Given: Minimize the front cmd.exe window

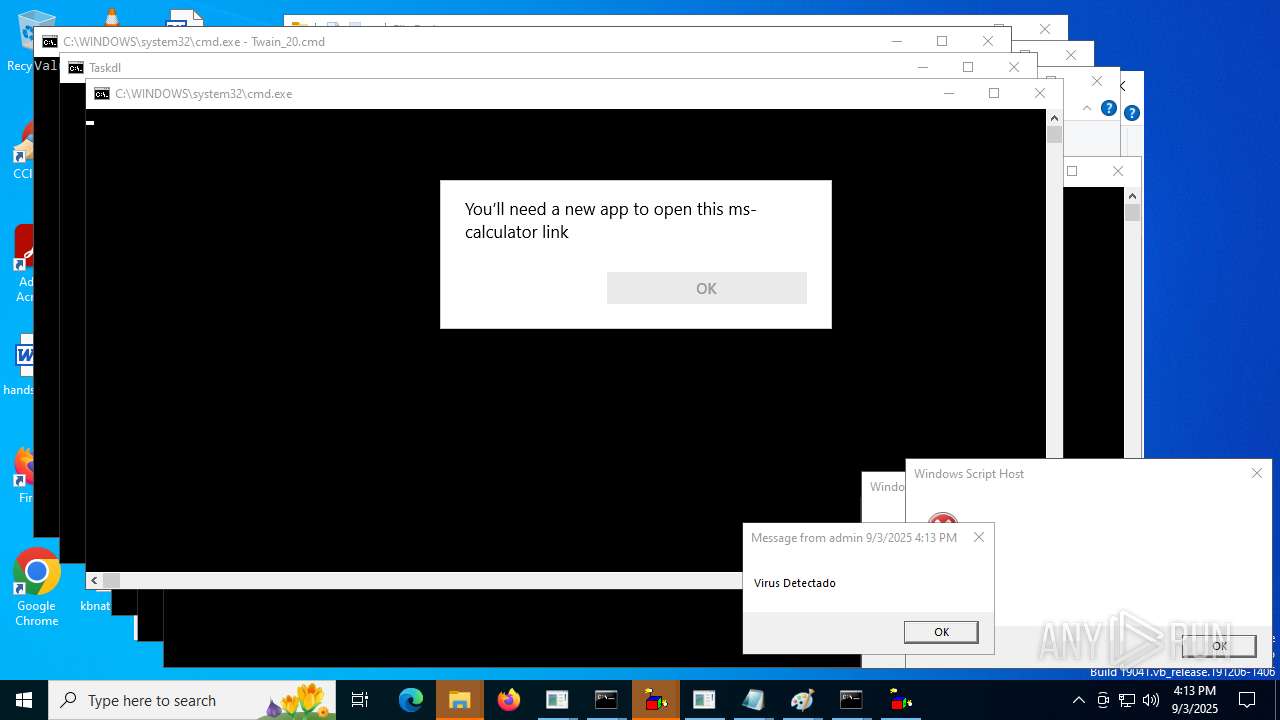Looking at the screenshot, I should point(948,93).
